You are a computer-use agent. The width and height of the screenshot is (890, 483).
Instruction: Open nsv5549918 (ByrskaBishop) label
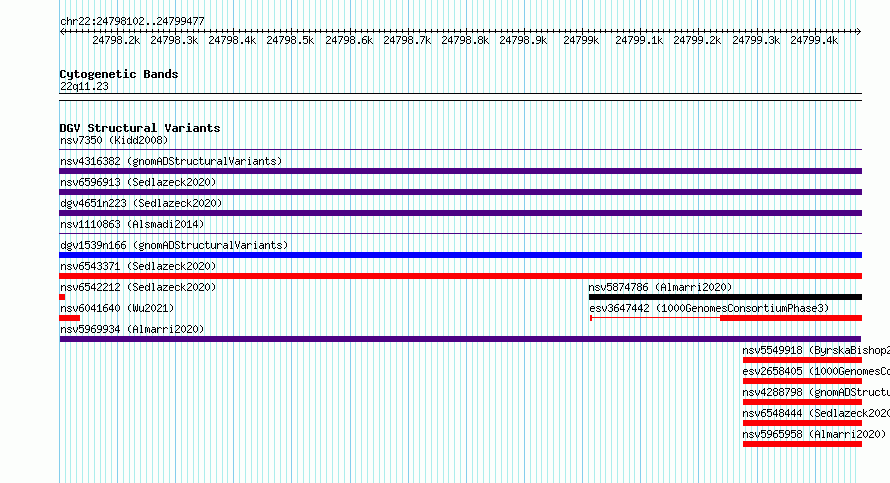(x=816, y=350)
